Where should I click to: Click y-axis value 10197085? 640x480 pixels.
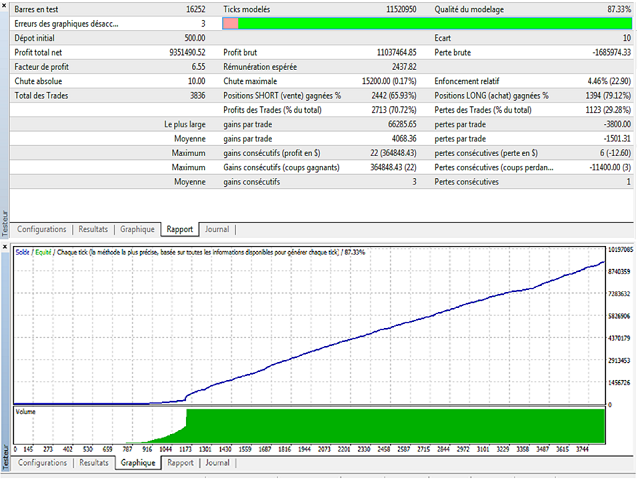(620, 249)
